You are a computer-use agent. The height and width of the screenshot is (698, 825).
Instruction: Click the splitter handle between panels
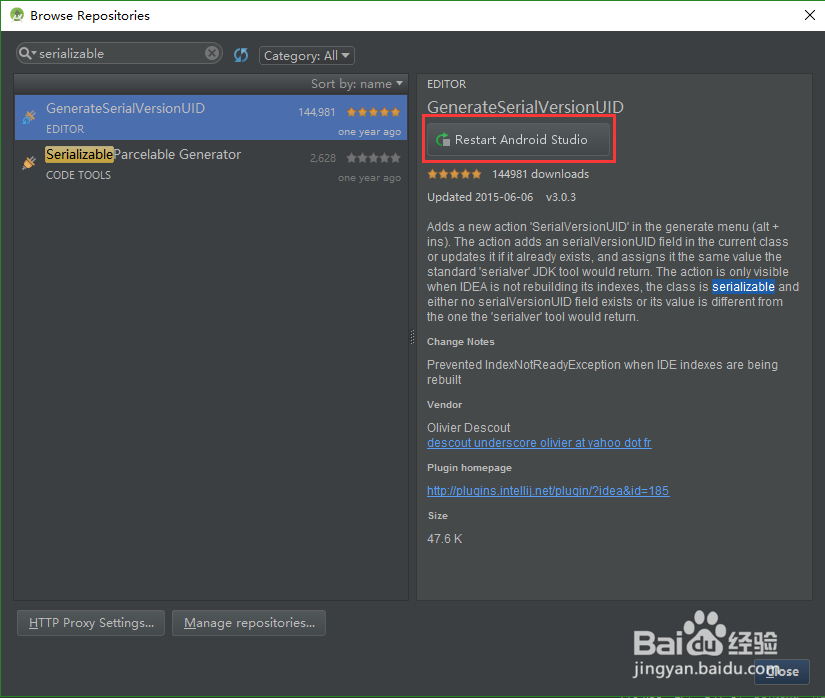tap(412, 337)
